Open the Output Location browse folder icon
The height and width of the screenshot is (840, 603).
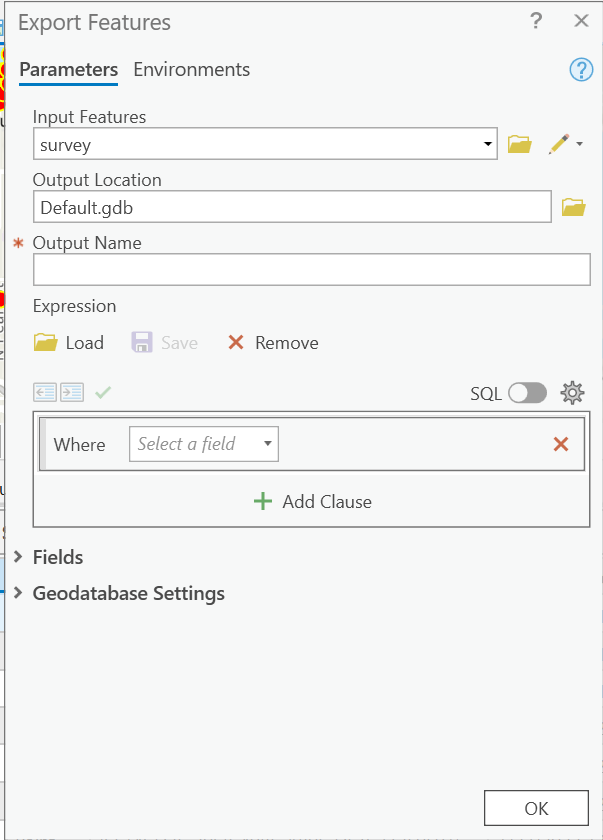click(573, 206)
